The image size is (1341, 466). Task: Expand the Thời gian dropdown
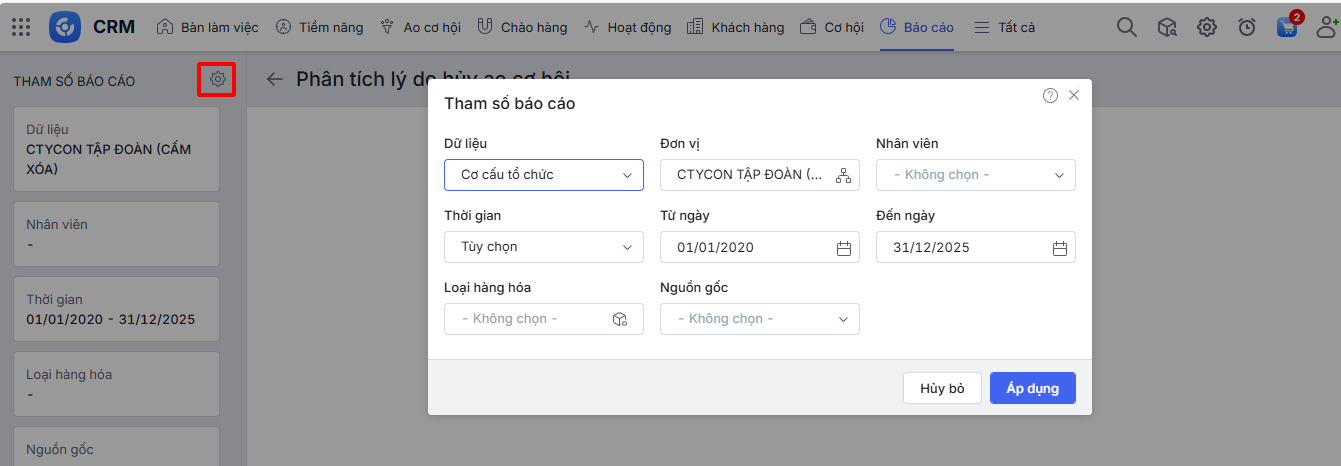pyautogui.click(x=544, y=247)
